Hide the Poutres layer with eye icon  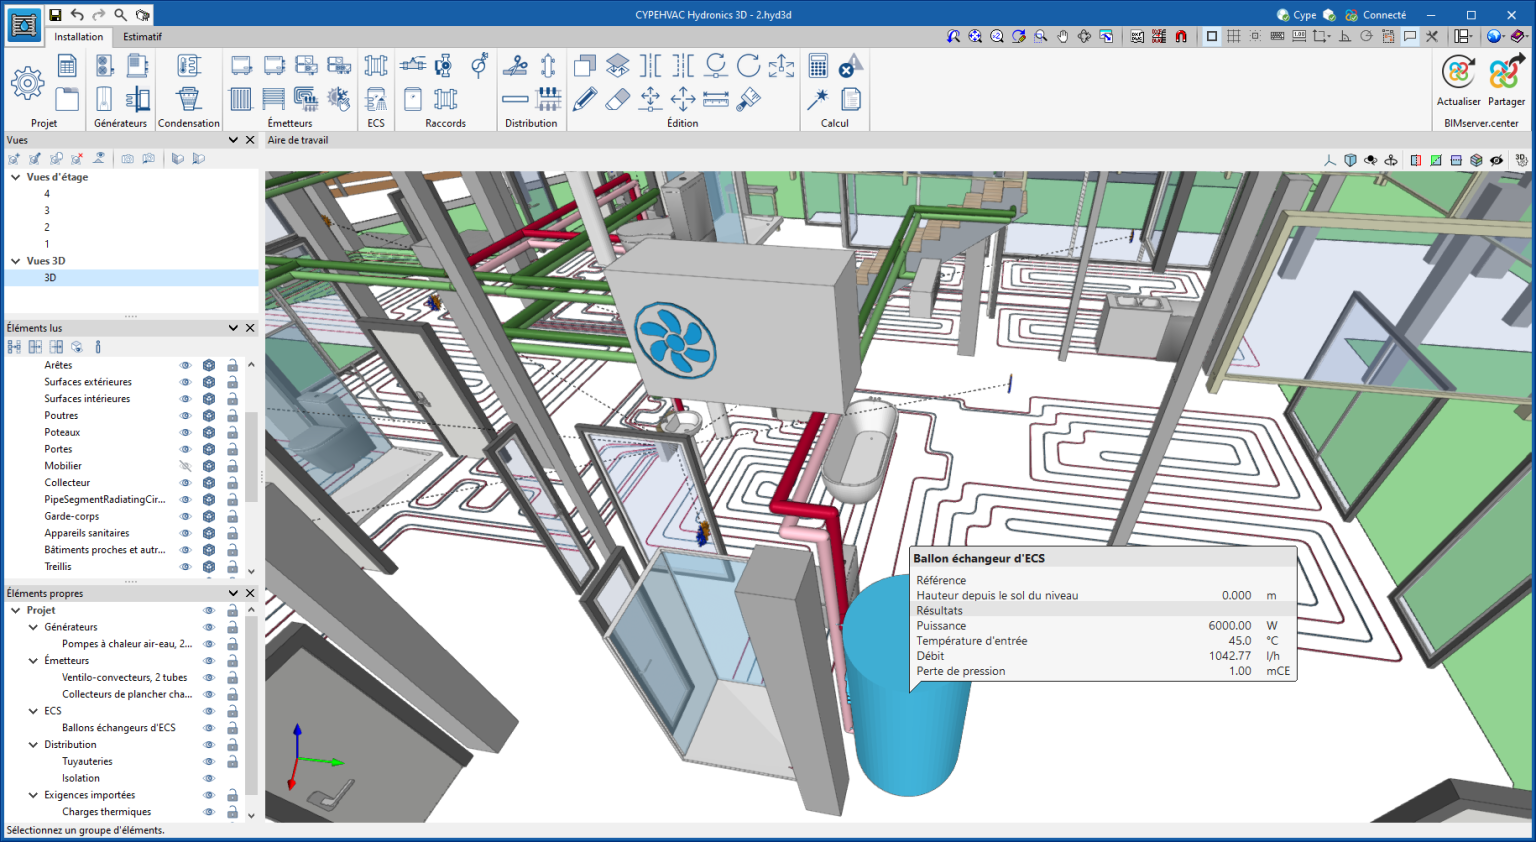pyautogui.click(x=185, y=416)
